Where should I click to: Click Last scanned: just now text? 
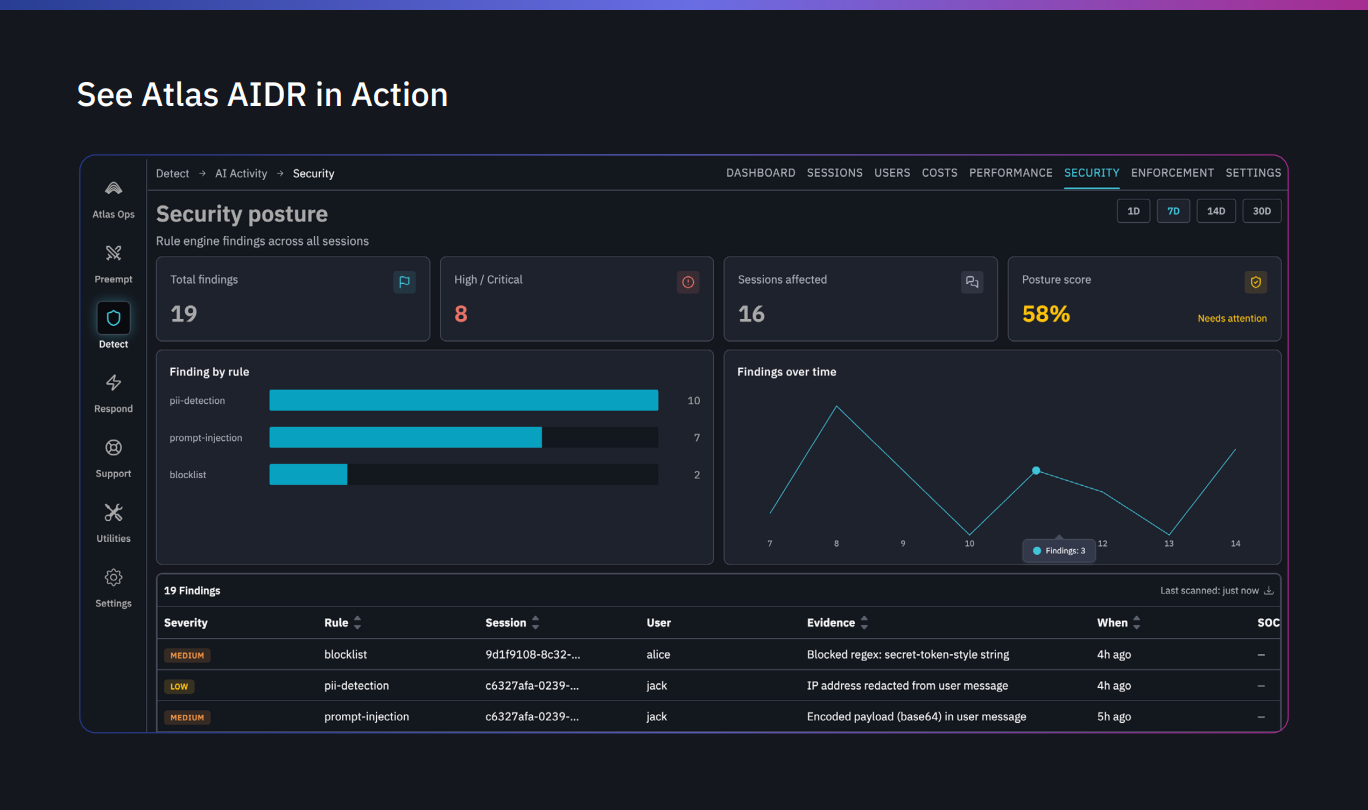click(1209, 591)
